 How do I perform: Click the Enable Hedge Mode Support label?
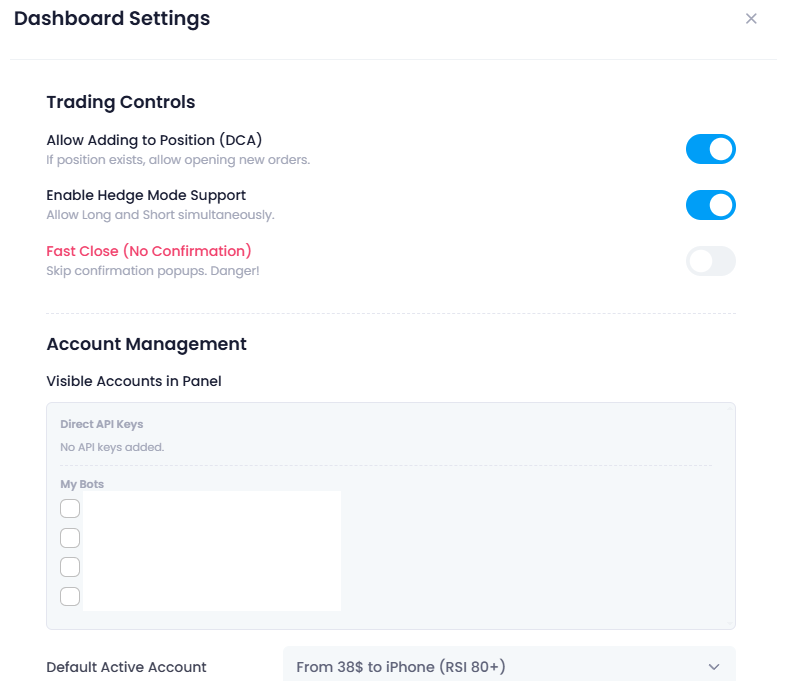click(x=146, y=195)
